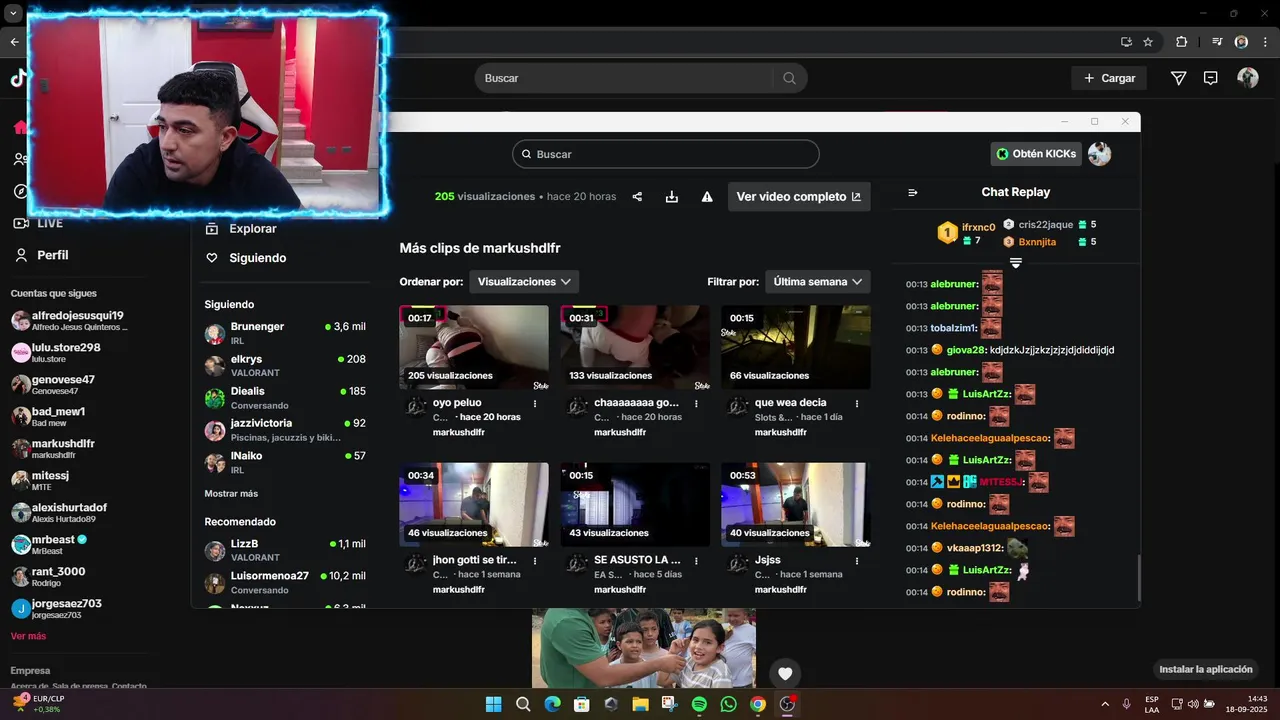The width and height of the screenshot is (1280, 720).
Task: Open options menu for 'oyo peluo' clip
Action: (535, 404)
